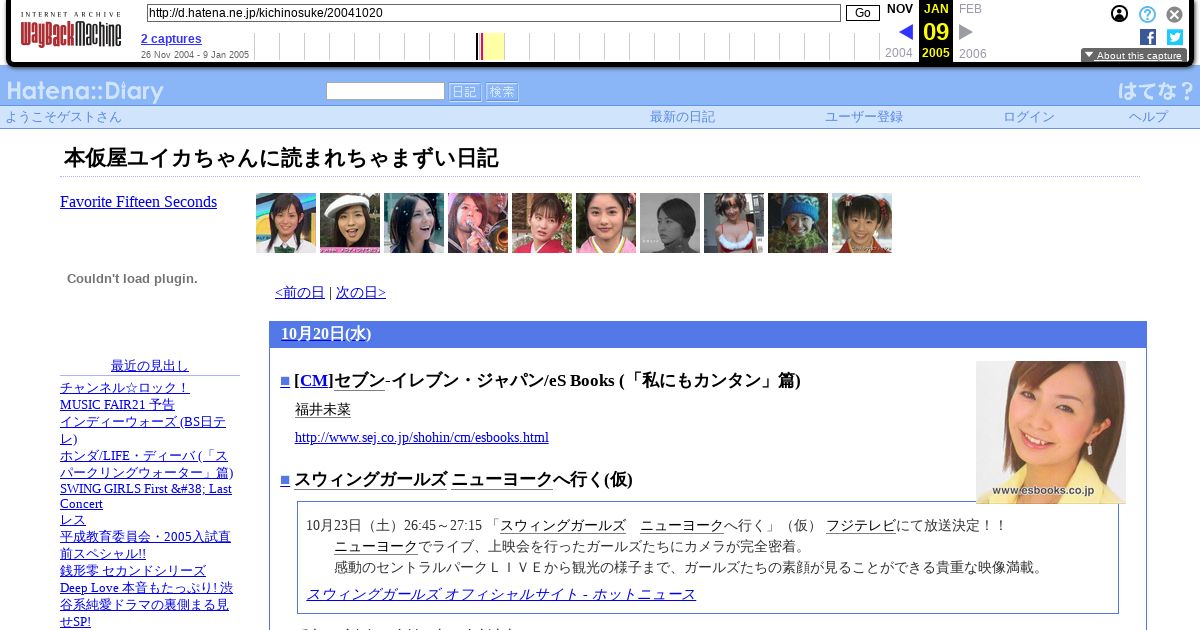
Task: Click eighth thumbnail, Santa costume photo
Action: coord(734,223)
